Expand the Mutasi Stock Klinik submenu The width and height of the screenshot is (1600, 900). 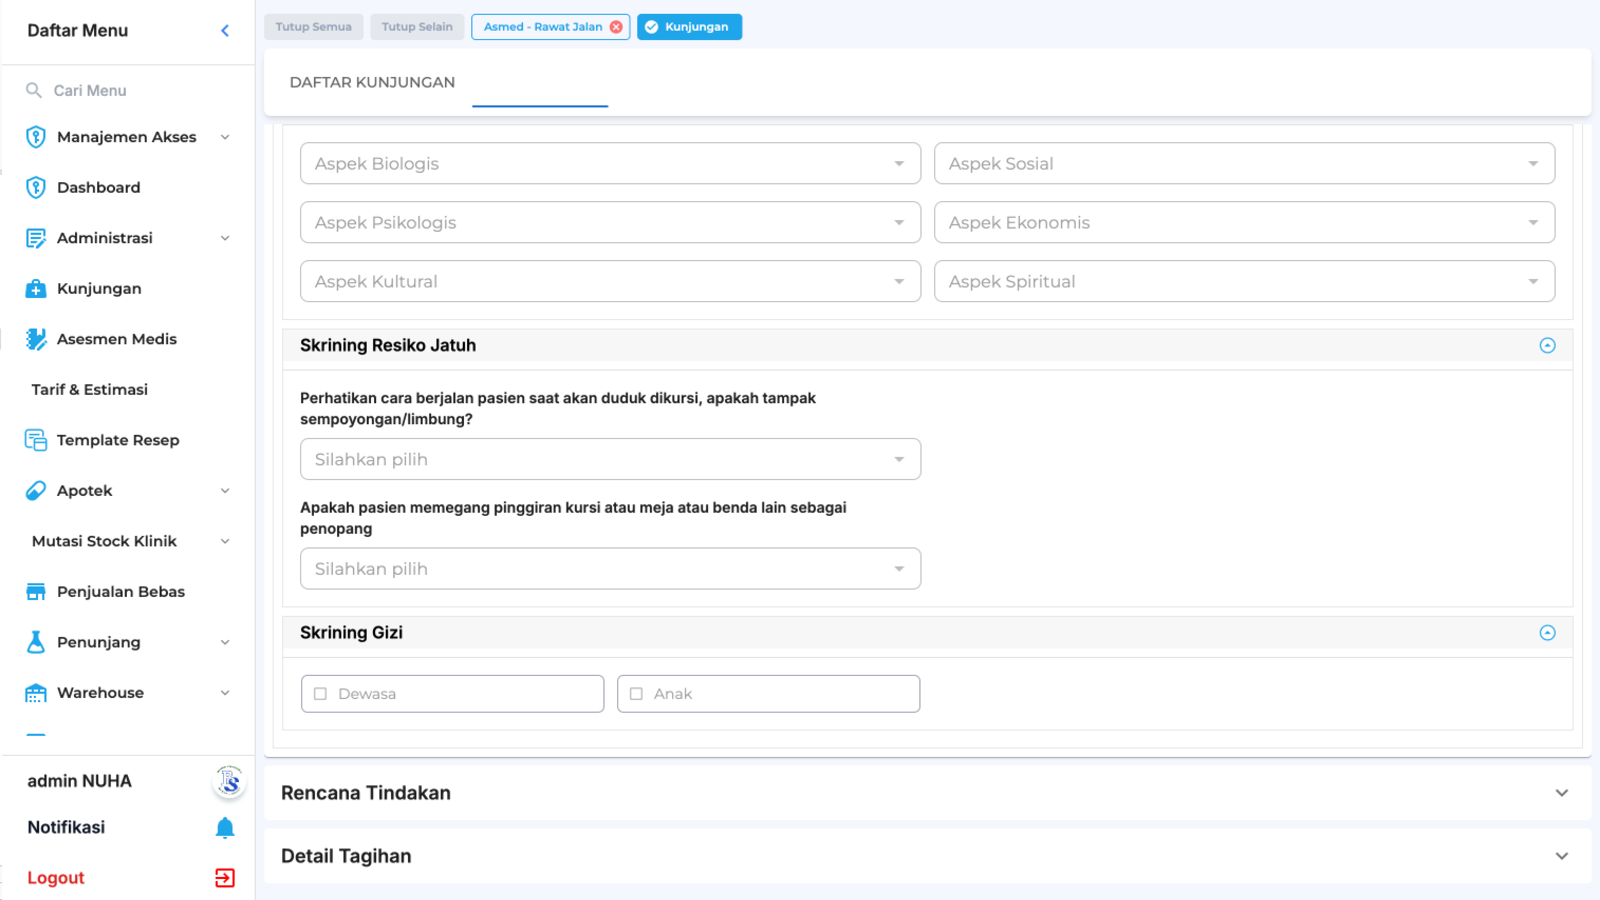click(x=225, y=542)
